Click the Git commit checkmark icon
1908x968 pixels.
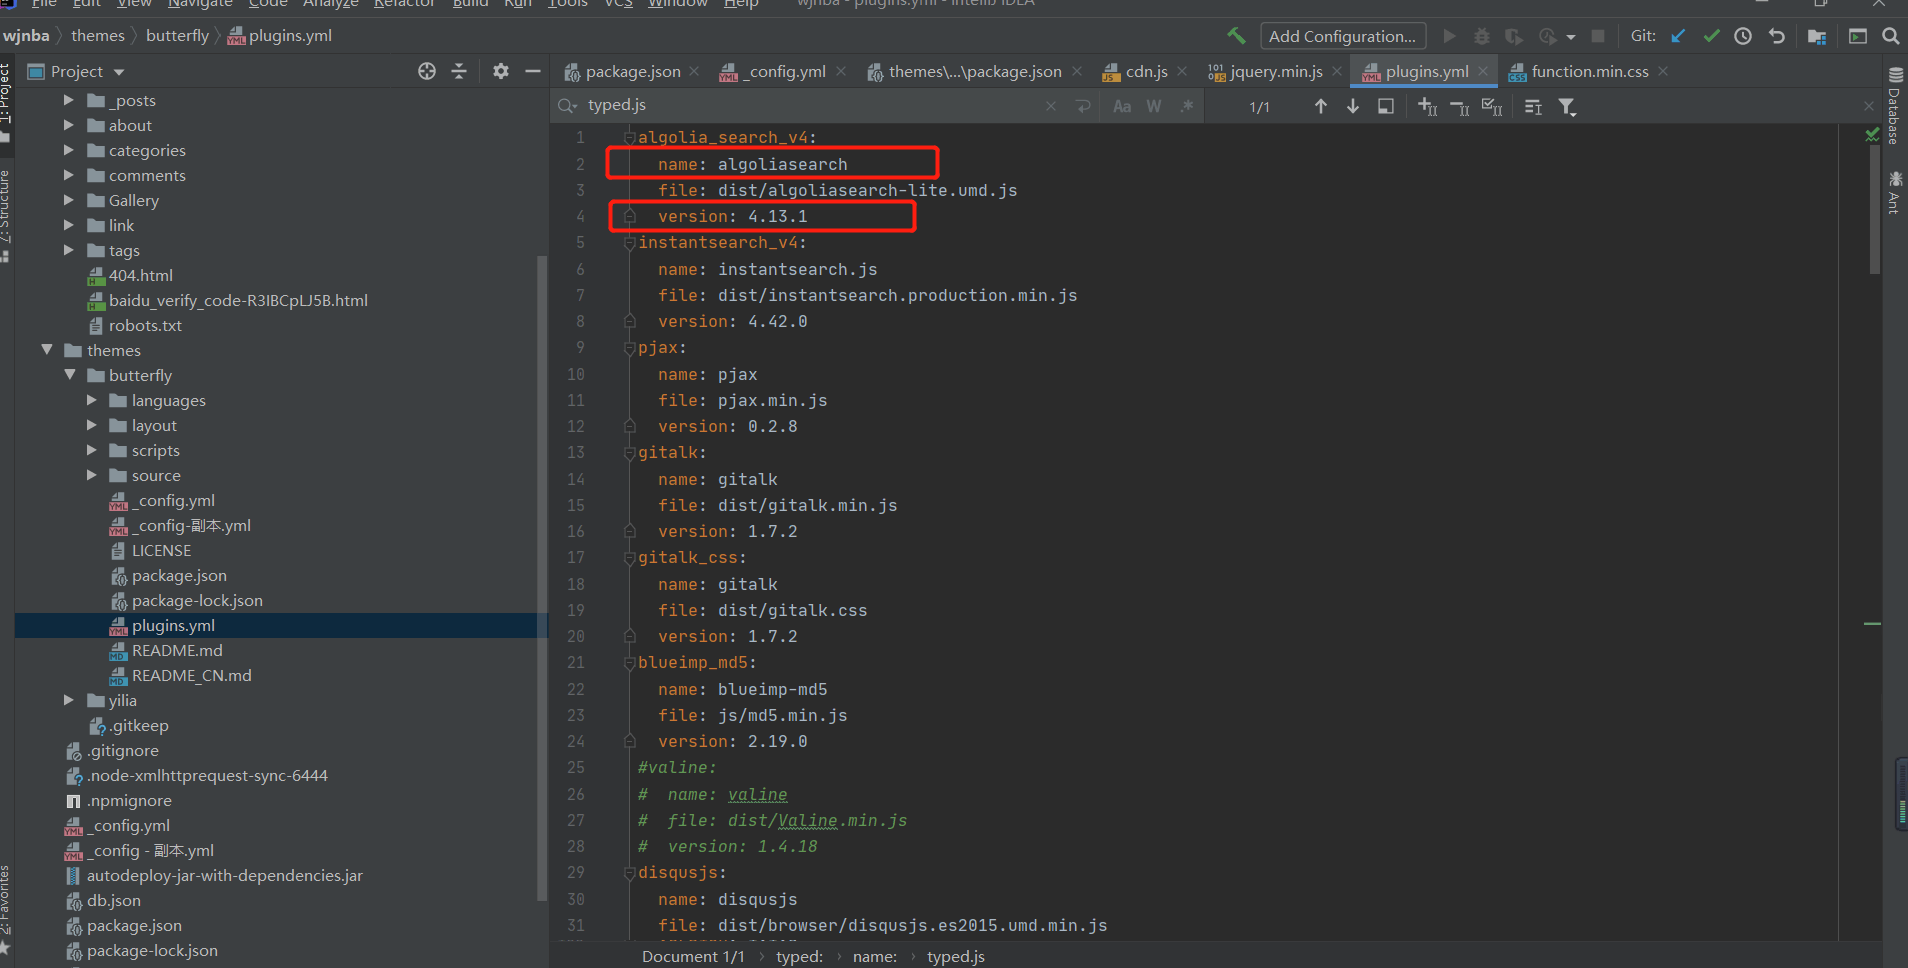point(1711,36)
